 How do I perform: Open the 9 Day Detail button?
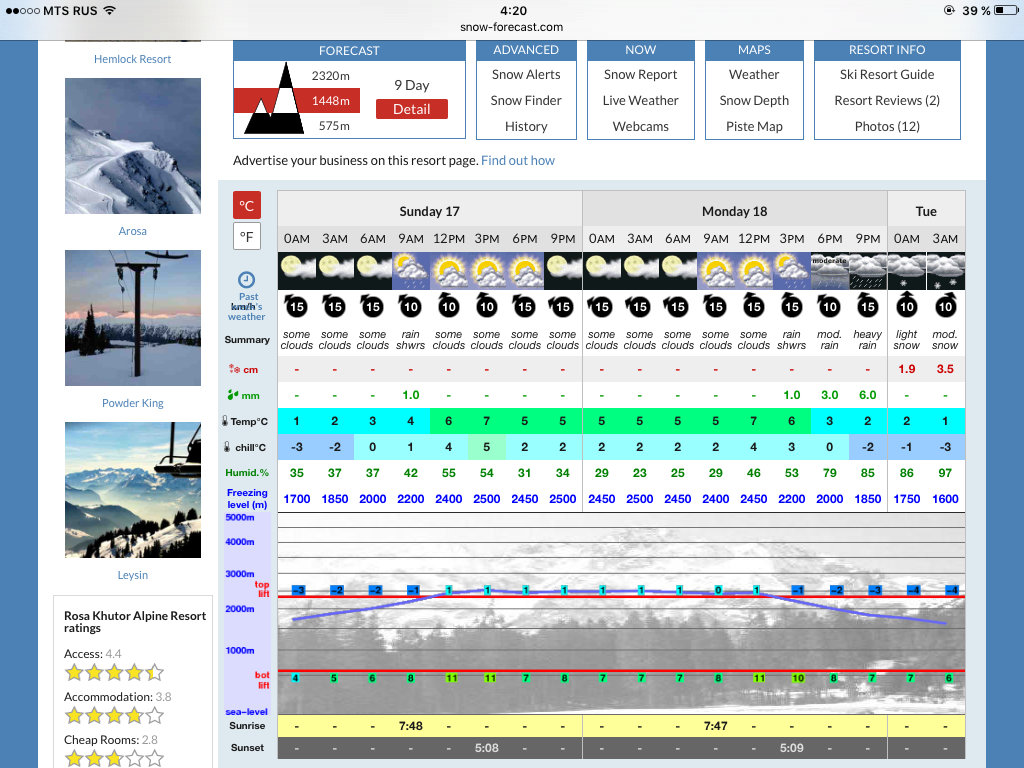pyautogui.click(x=411, y=109)
